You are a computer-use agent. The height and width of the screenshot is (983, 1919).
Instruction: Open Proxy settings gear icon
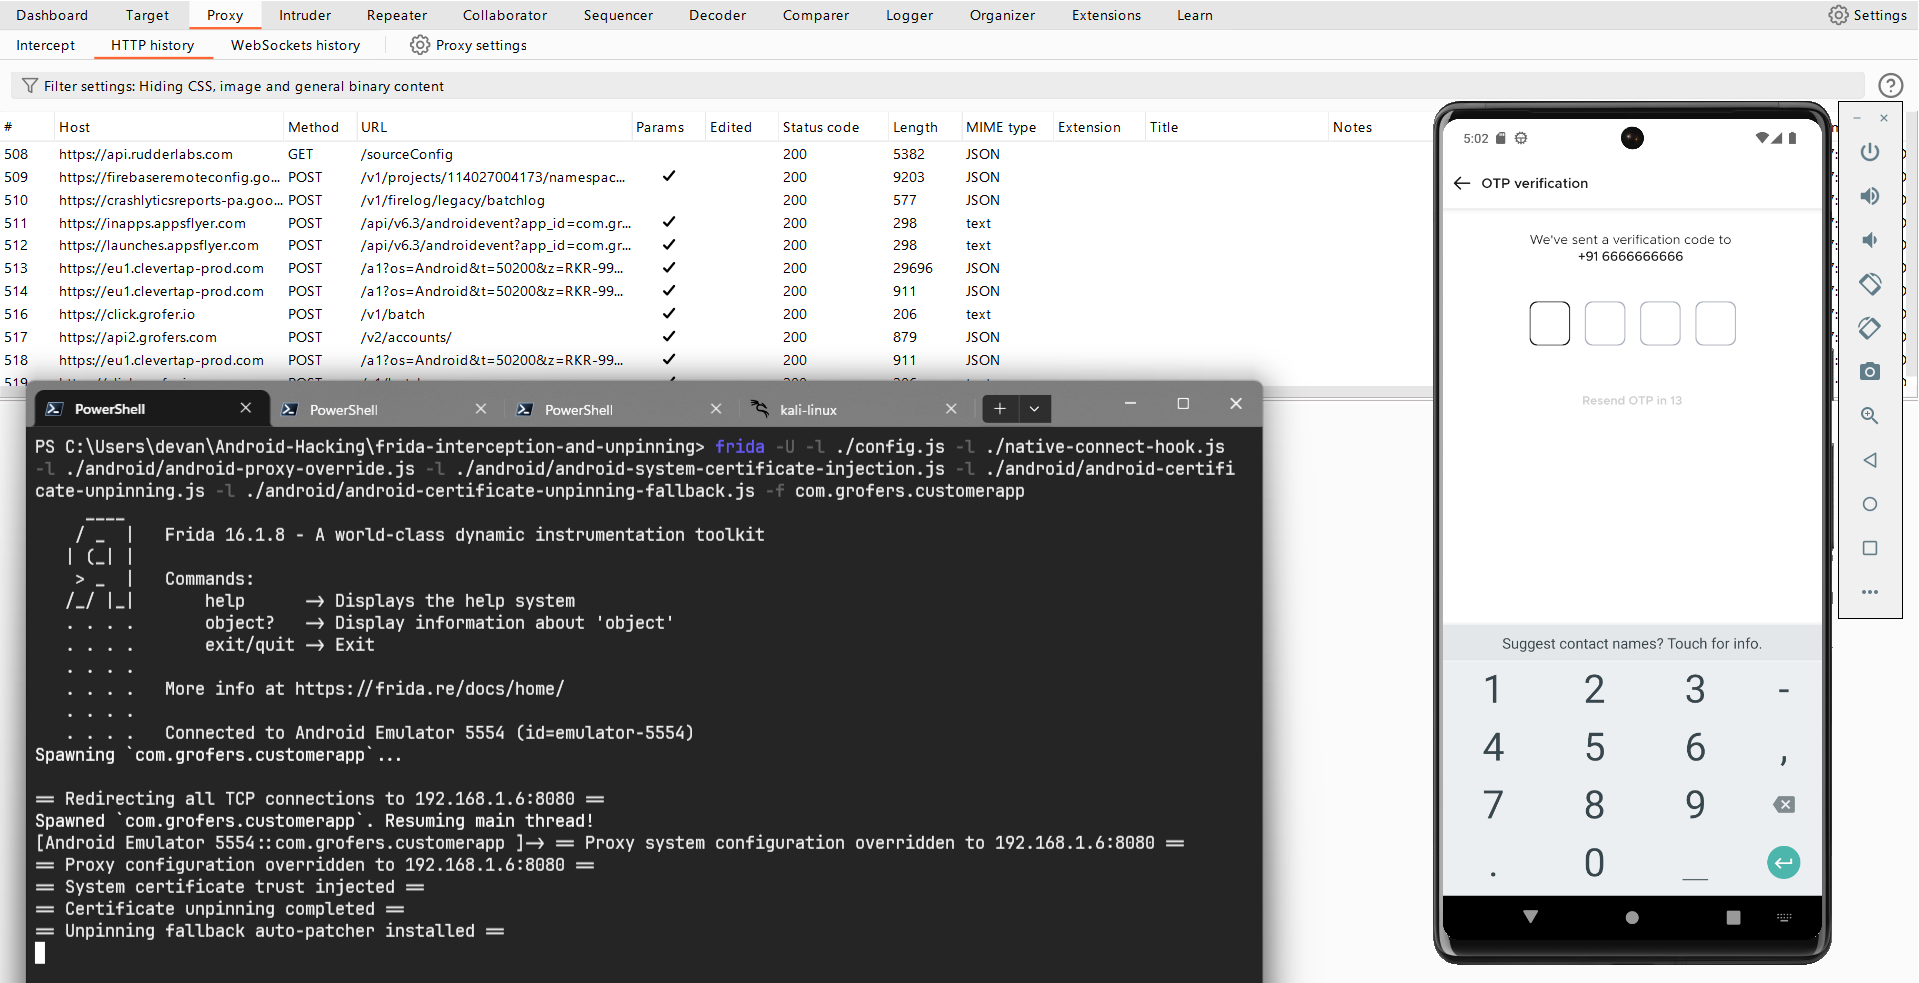click(x=420, y=45)
